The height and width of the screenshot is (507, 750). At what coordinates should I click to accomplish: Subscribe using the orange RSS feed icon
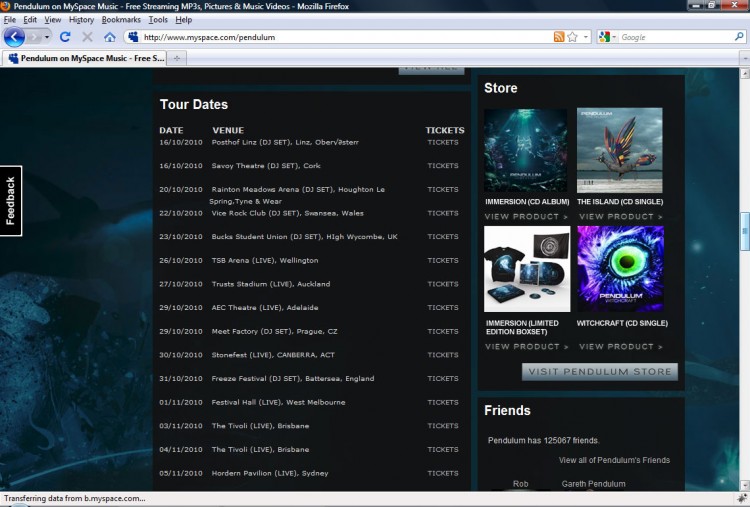[559, 37]
